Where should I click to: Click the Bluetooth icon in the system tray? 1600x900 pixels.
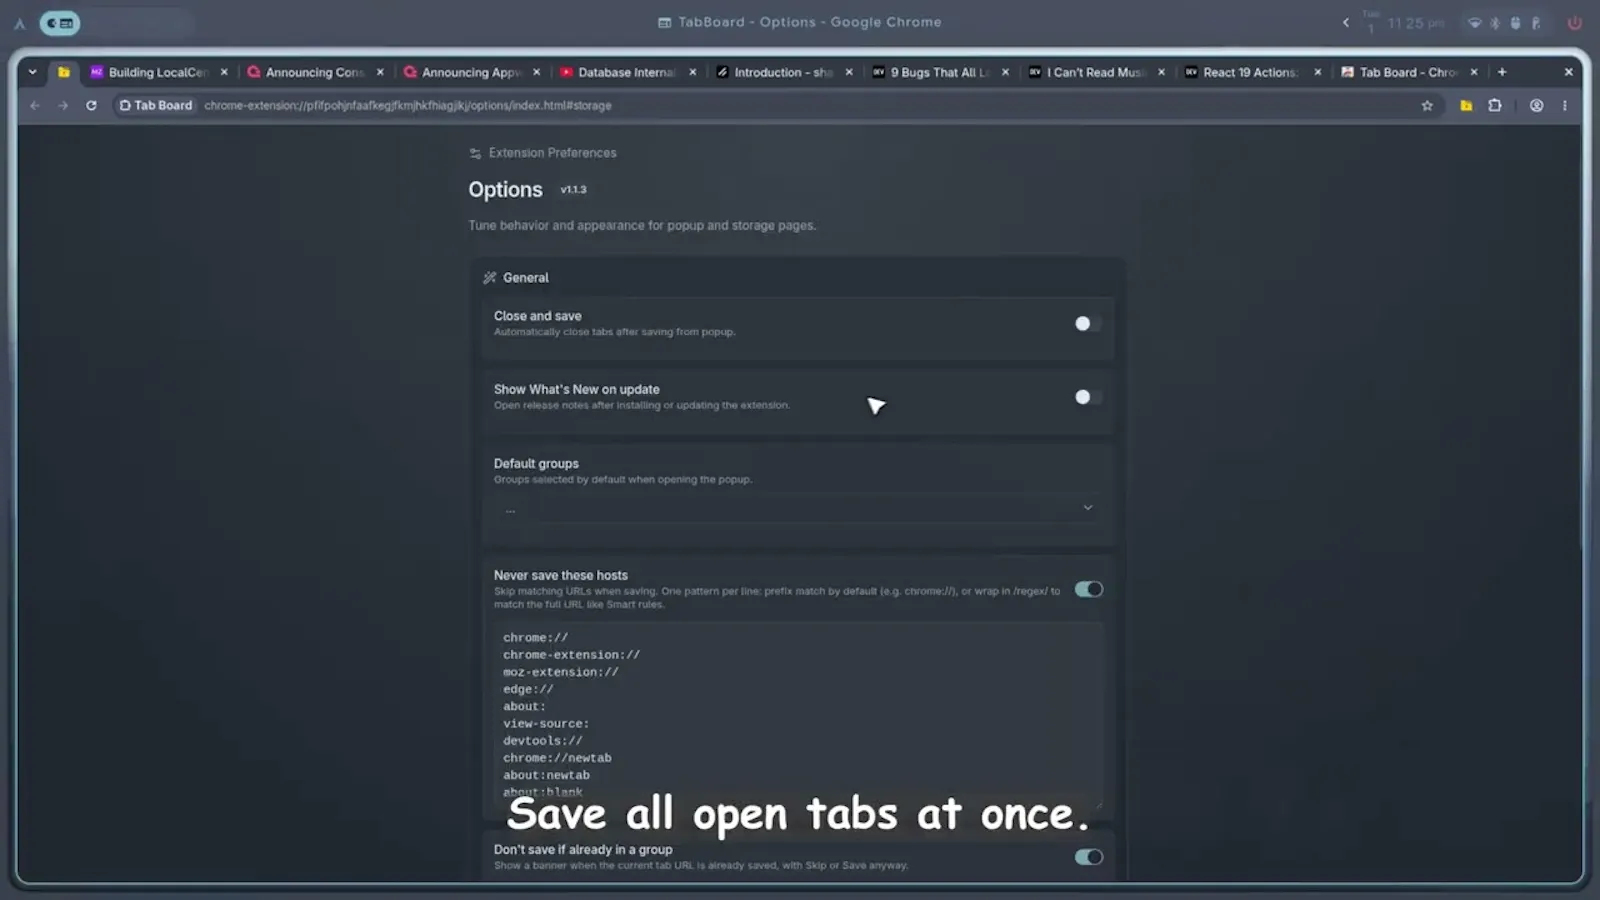[1495, 23]
